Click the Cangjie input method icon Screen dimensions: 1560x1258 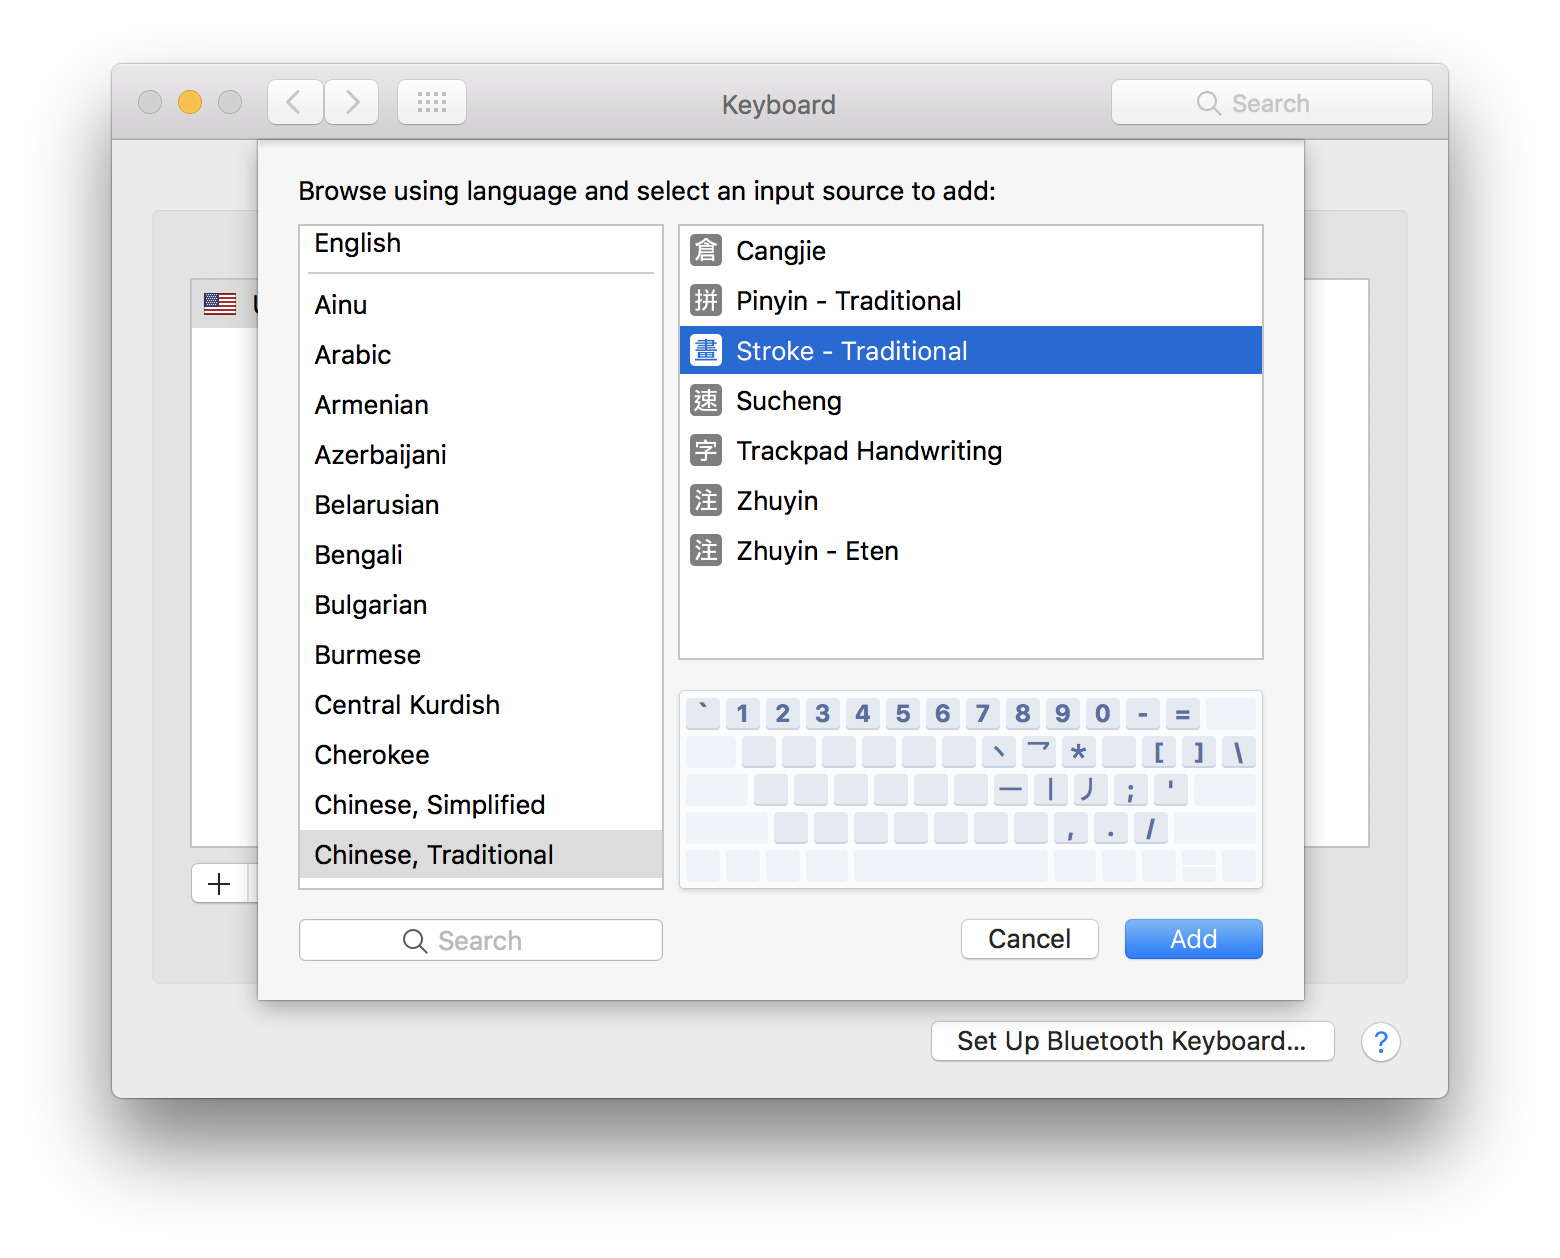705,251
